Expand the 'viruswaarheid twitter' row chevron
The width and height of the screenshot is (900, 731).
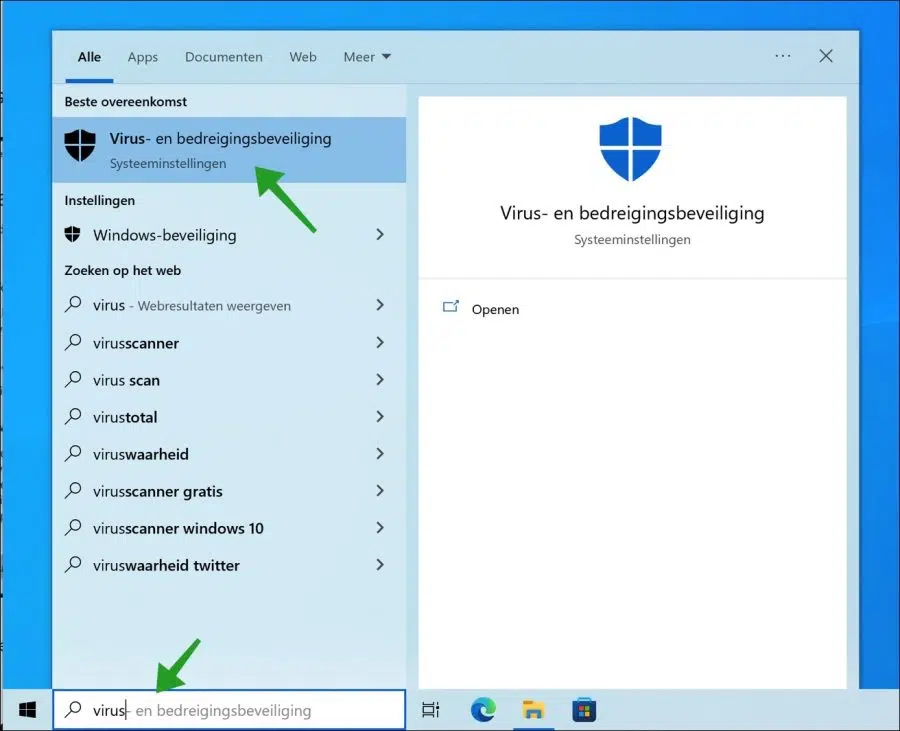[x=379, y=565]
